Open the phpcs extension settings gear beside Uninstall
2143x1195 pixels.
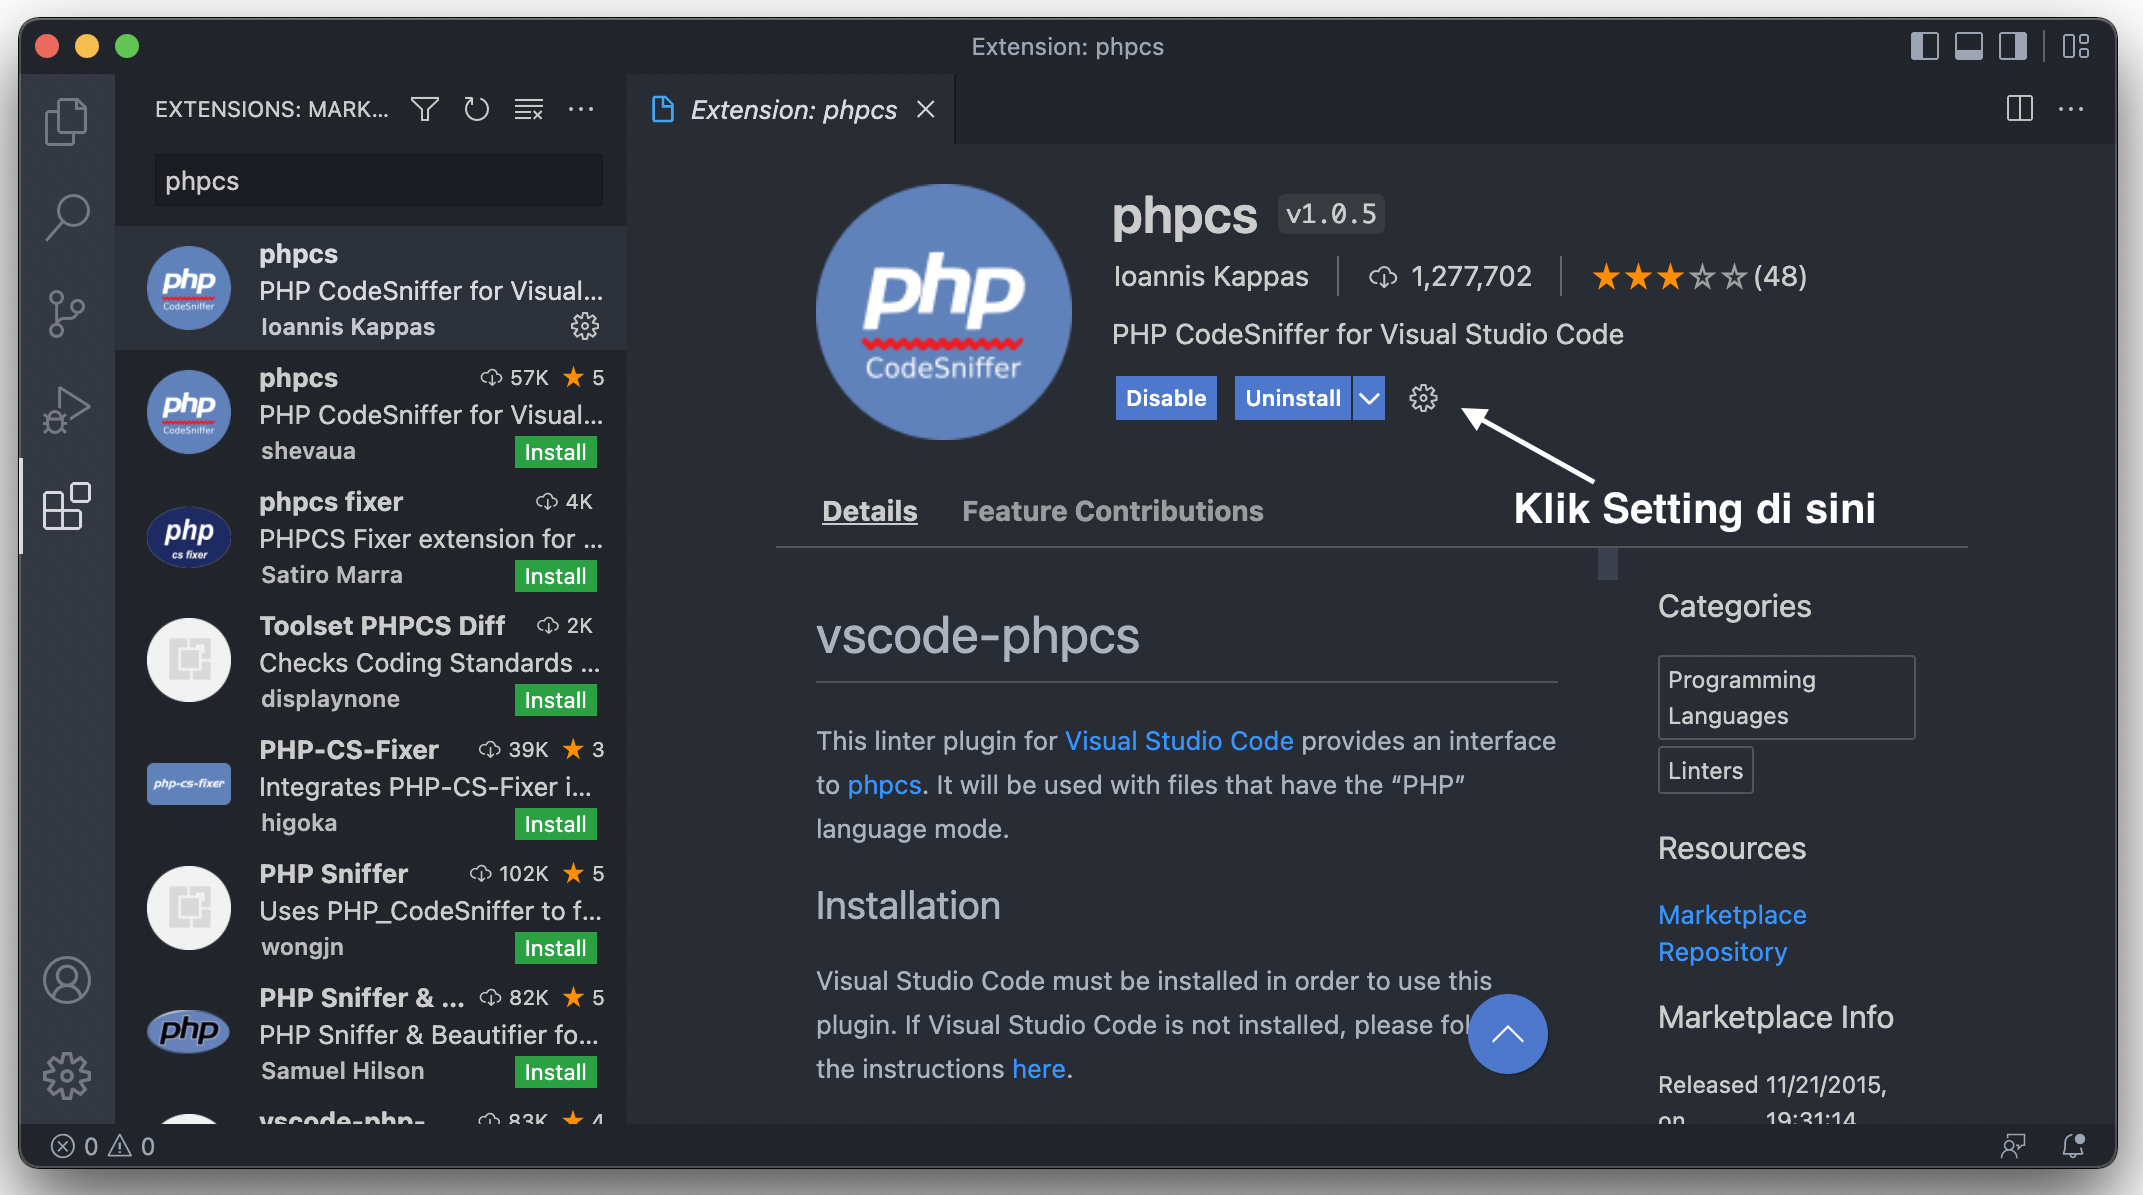1423,398
